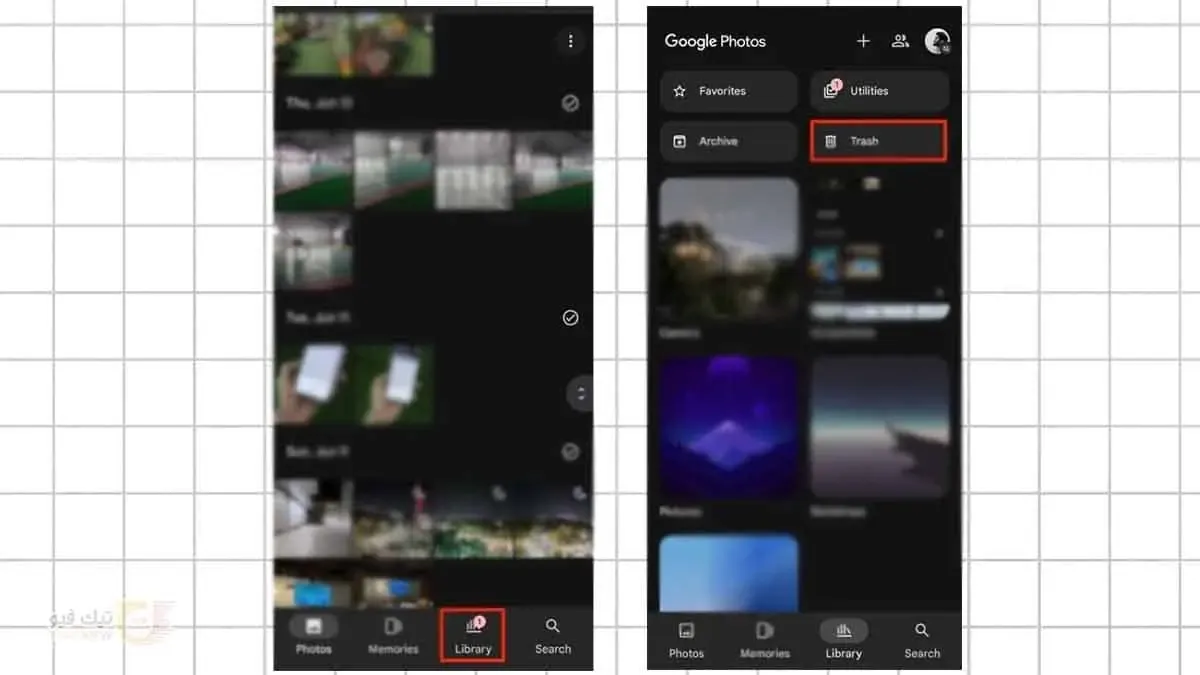Open the Utilities button
The height and width of the screenshot is (675, 1200).
point(879,91)
